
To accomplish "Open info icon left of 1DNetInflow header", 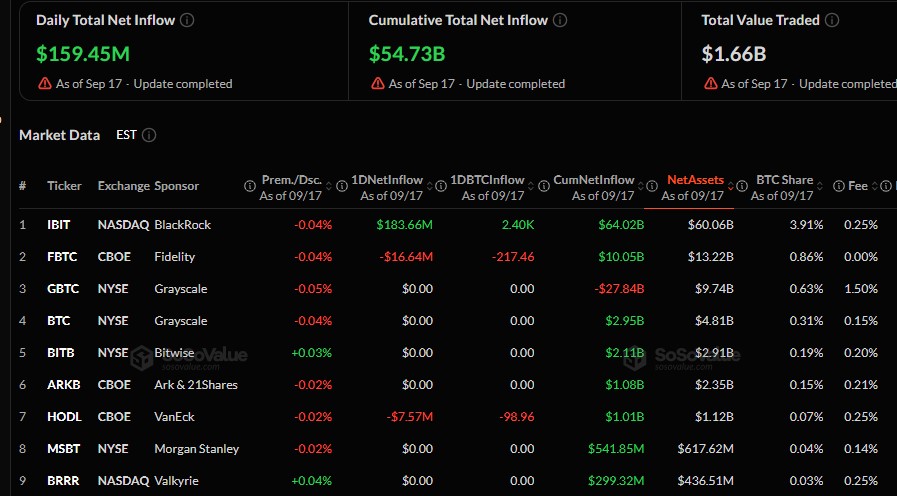I will click(342, 186).
